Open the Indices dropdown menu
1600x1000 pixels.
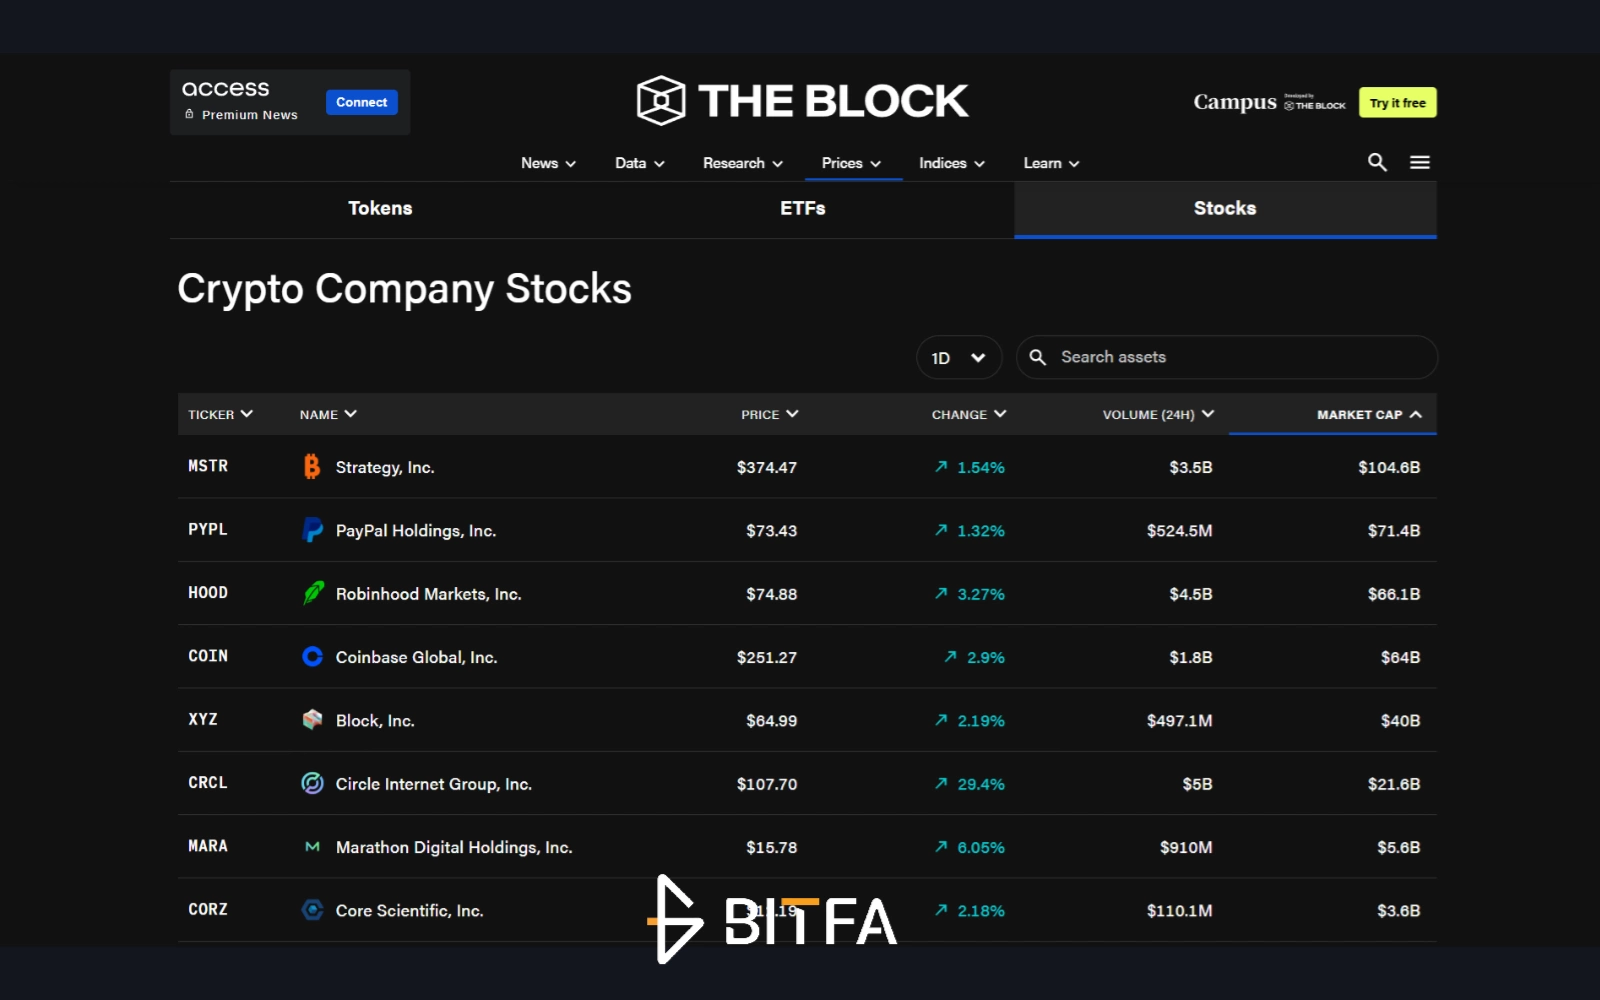(x=952, y=163)
